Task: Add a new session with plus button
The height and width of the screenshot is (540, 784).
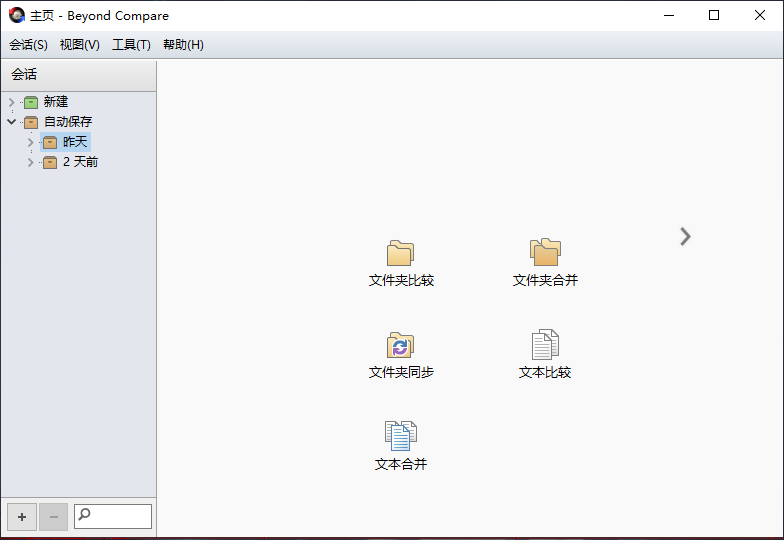Action: (x=22, y=517)
